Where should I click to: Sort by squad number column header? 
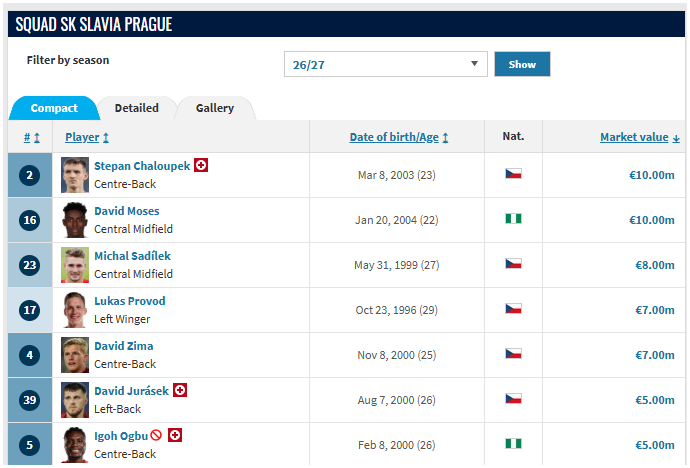pos(31,137)
